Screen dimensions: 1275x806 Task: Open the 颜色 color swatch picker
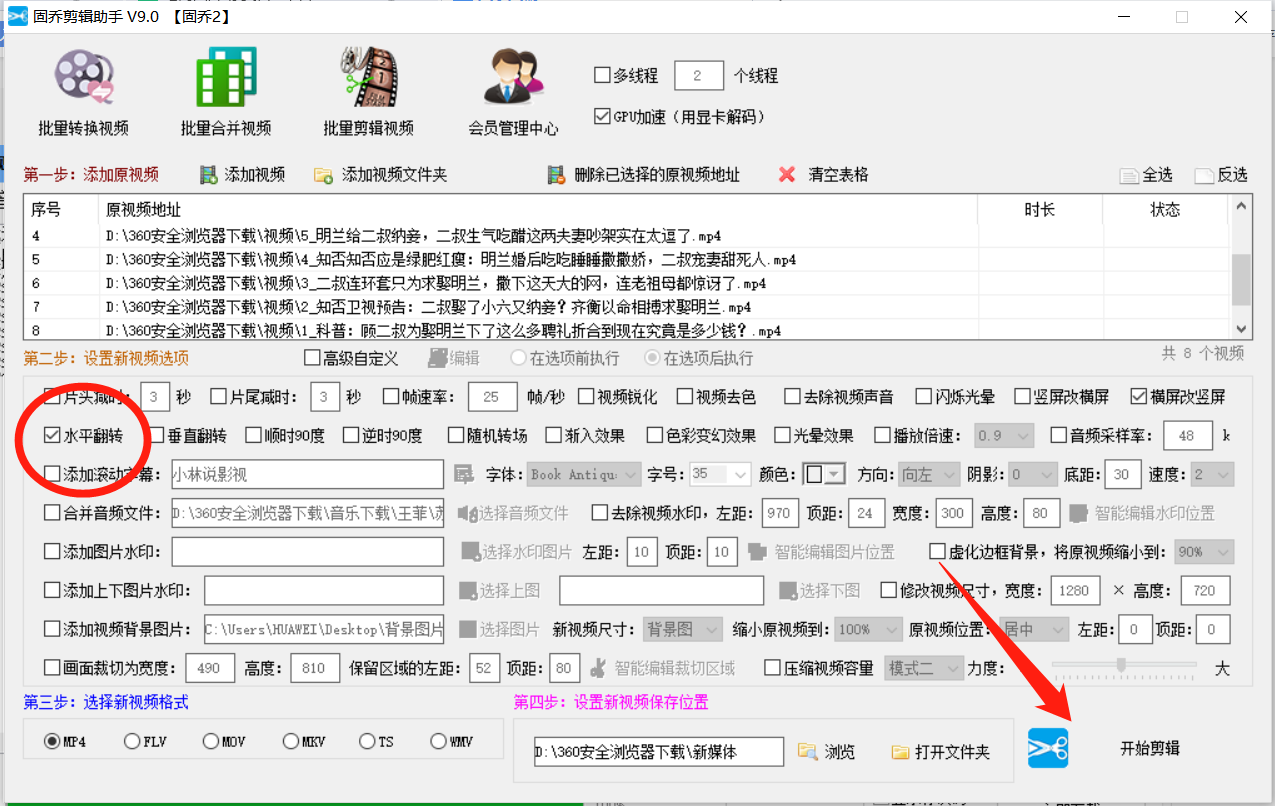click(826, 474)
